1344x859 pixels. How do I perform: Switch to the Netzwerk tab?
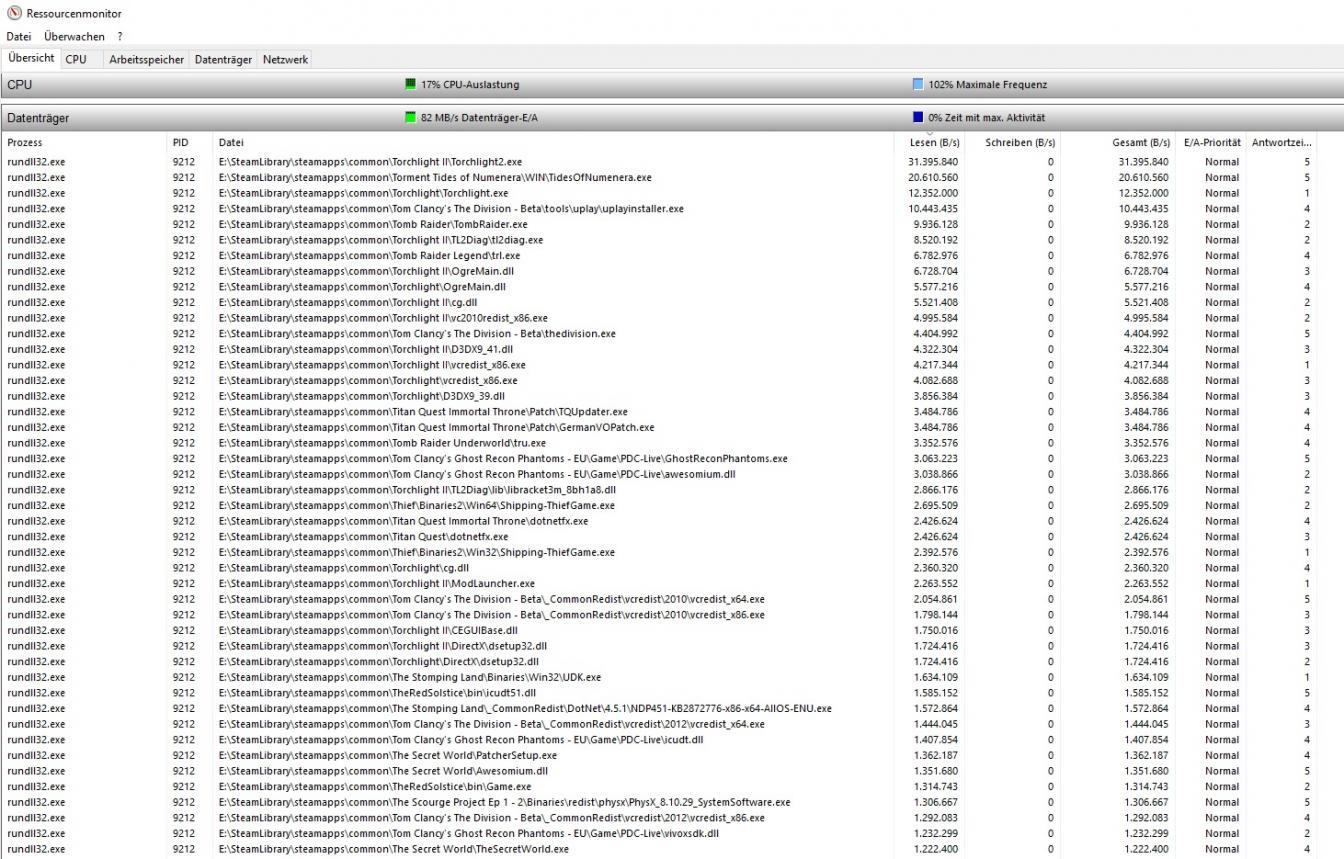[285, 59]
